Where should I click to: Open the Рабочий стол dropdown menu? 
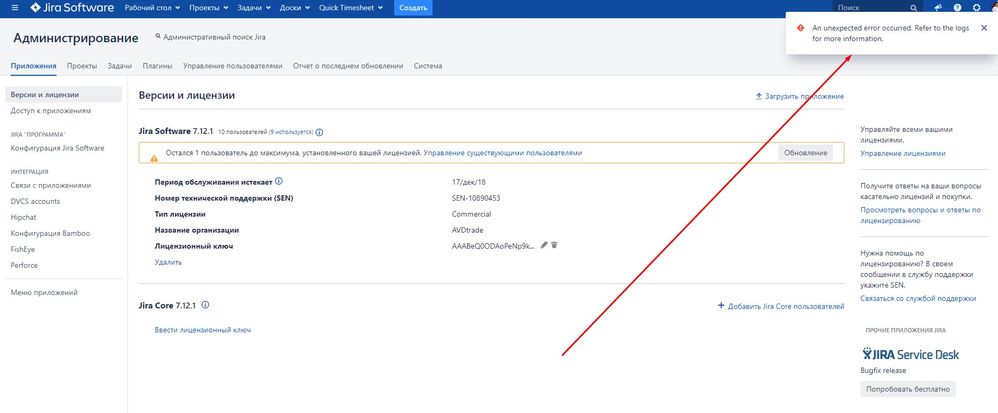point(153,8)
